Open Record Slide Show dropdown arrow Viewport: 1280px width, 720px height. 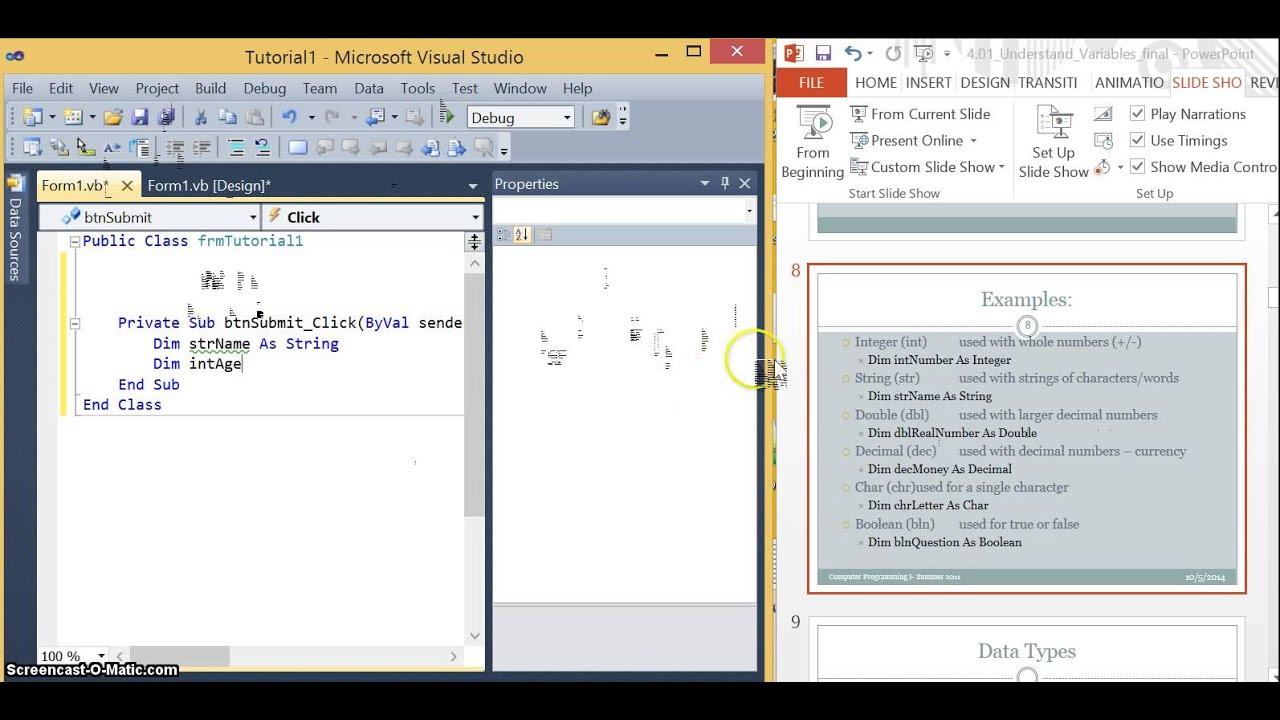1120,167
